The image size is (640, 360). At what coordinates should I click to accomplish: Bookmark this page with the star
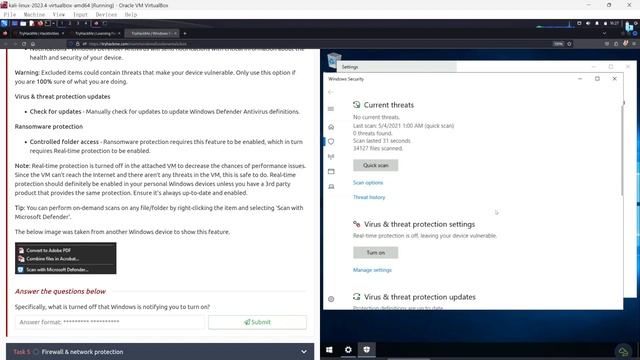pyautogui.click(x=569, y=44)
